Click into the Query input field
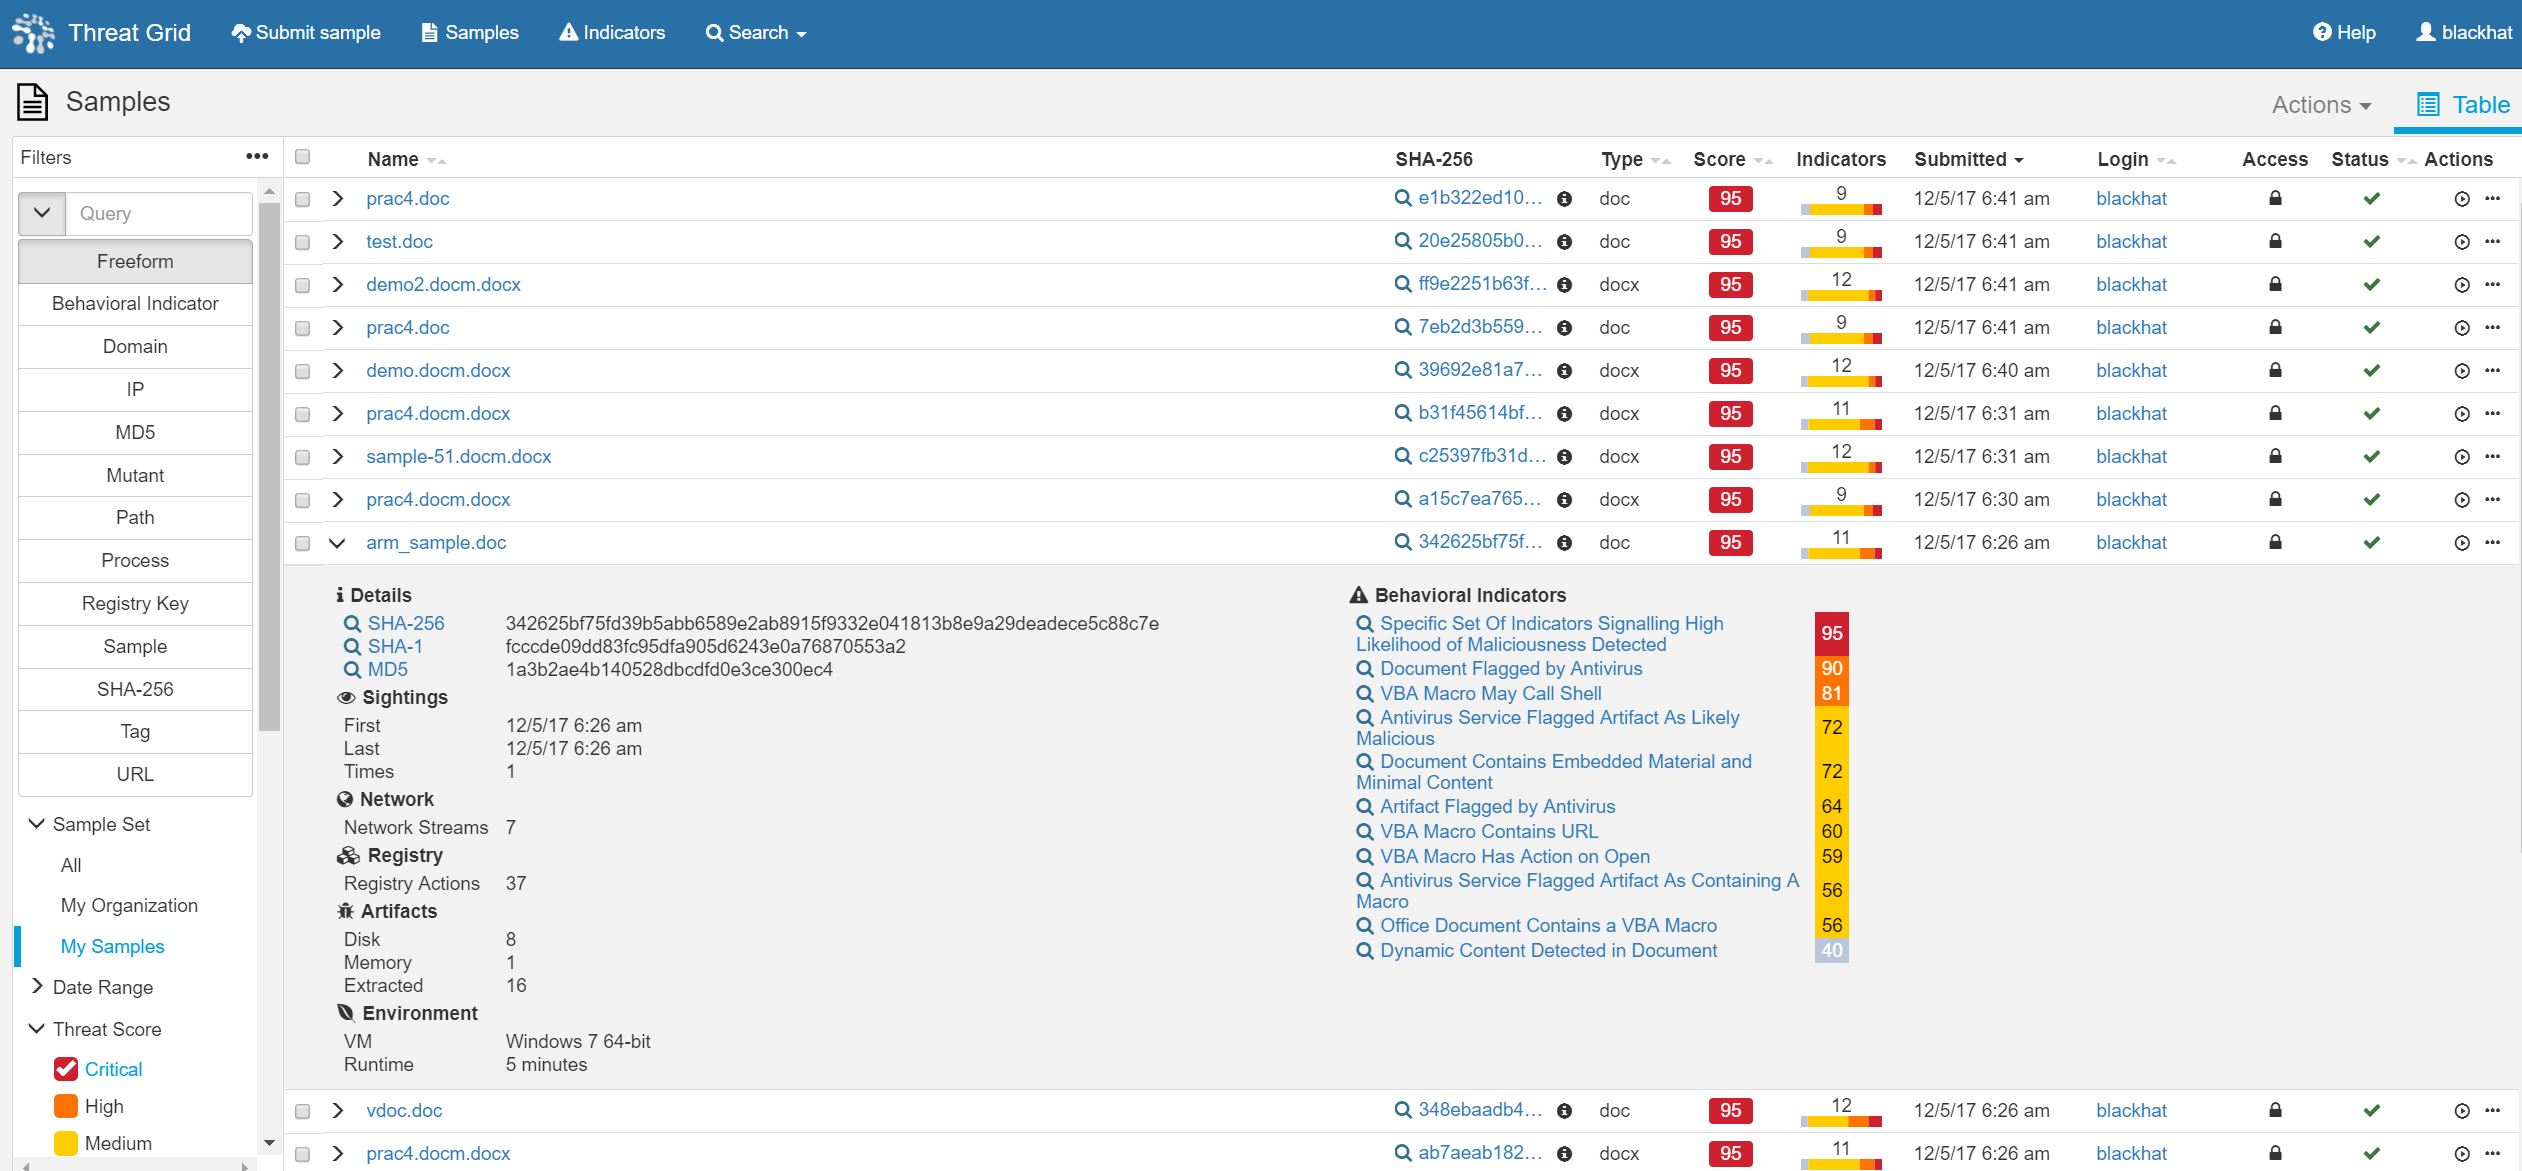The image size is (2522, 1171). point(158,214)
